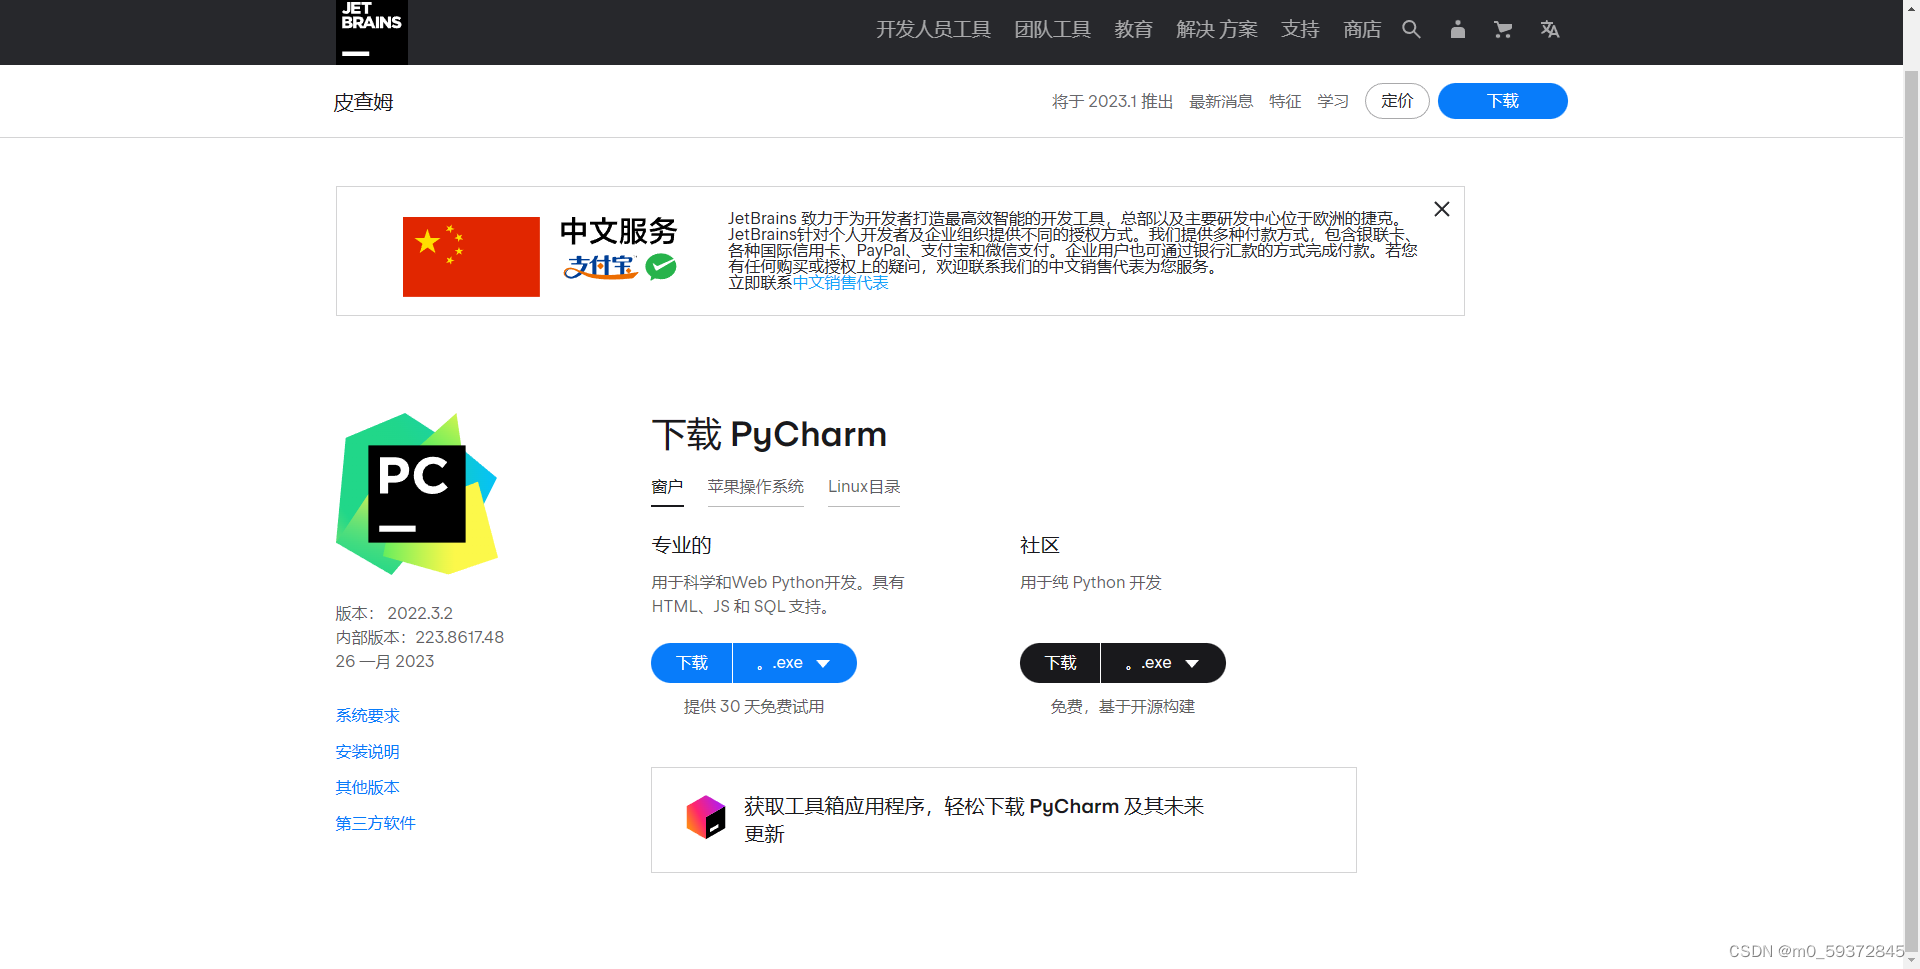Open the 特征 link
The width and height of the screenshot is (1920, 969).
point(1285,101)
